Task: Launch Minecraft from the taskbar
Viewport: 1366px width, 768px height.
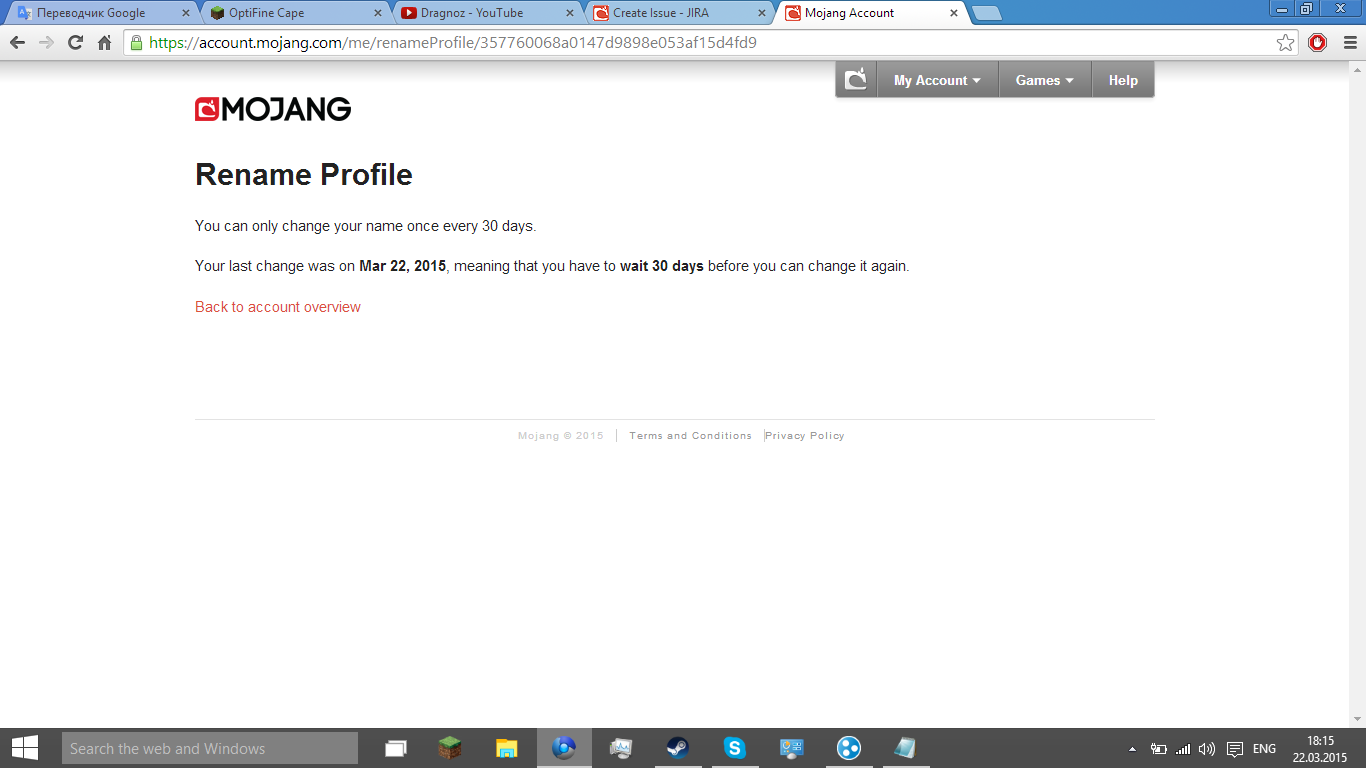Action: pos(450,748)
